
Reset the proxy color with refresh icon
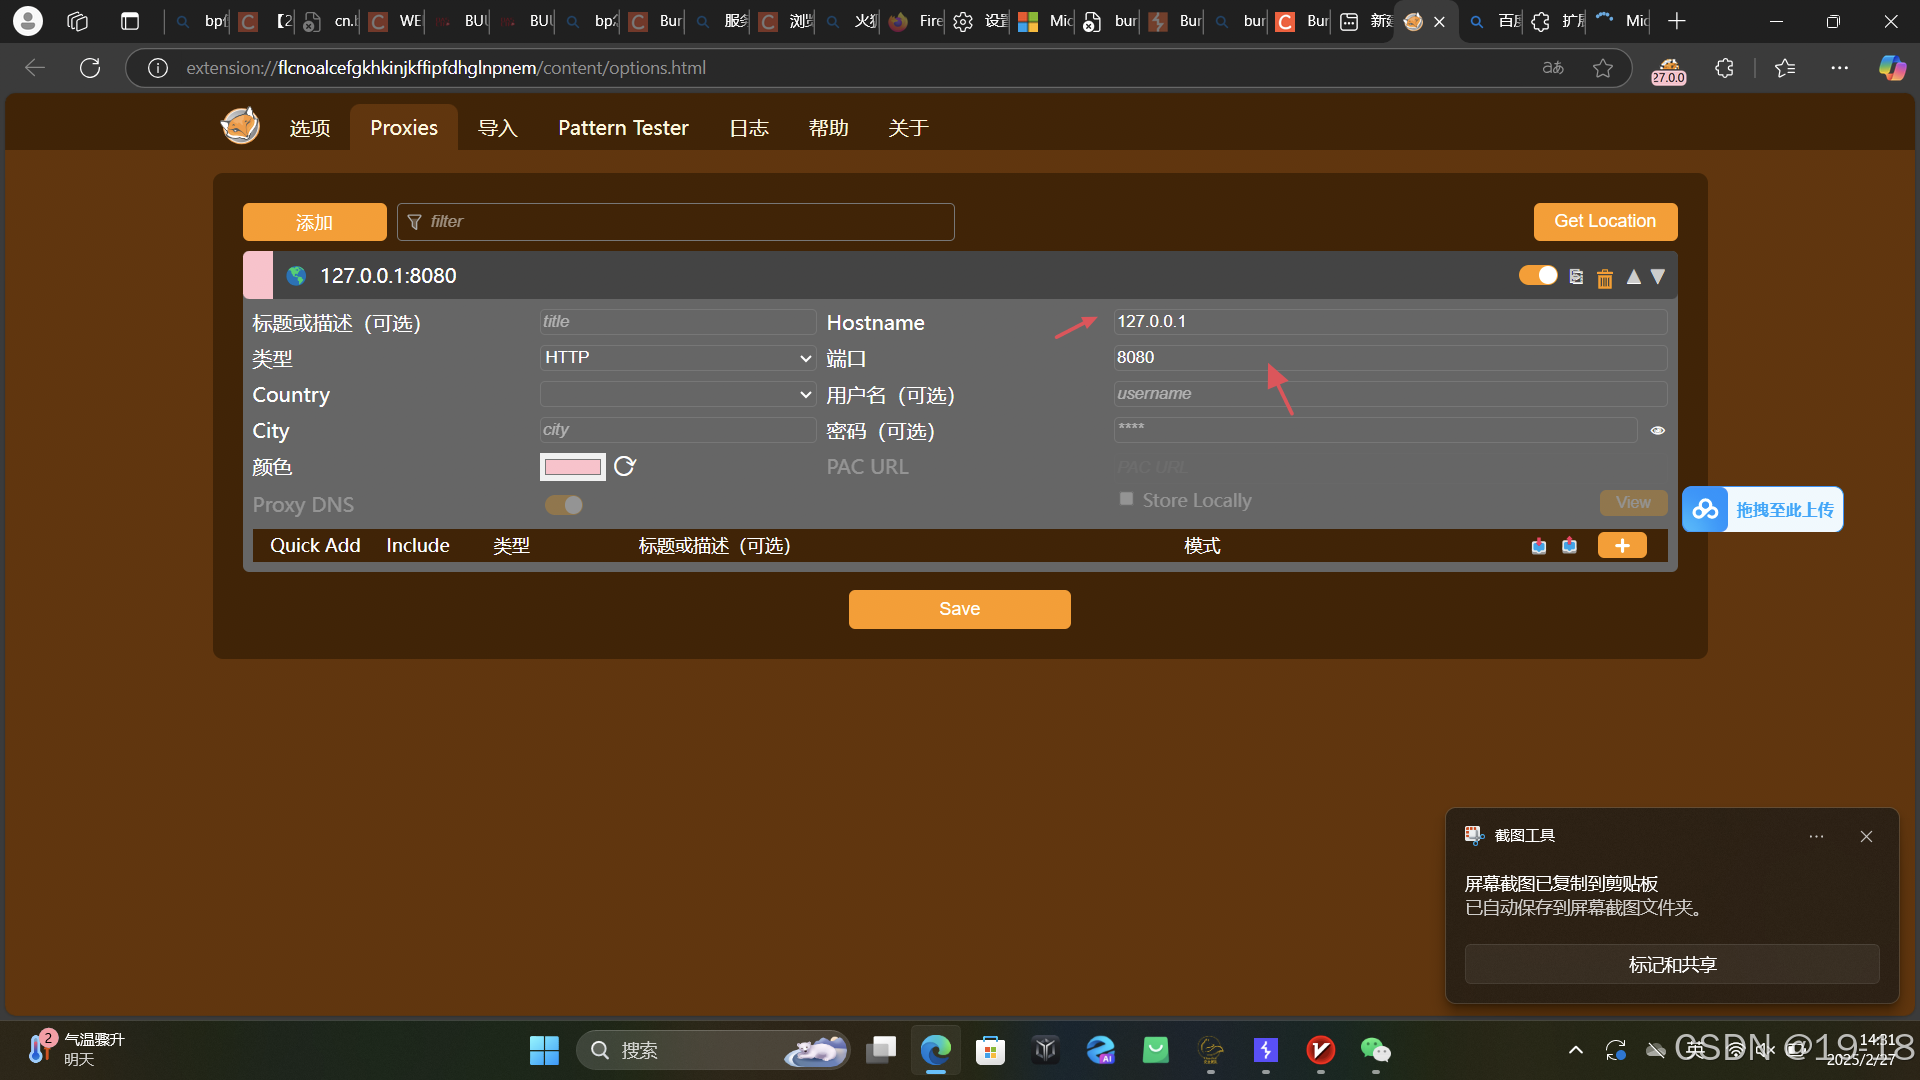tap(625, 467)
